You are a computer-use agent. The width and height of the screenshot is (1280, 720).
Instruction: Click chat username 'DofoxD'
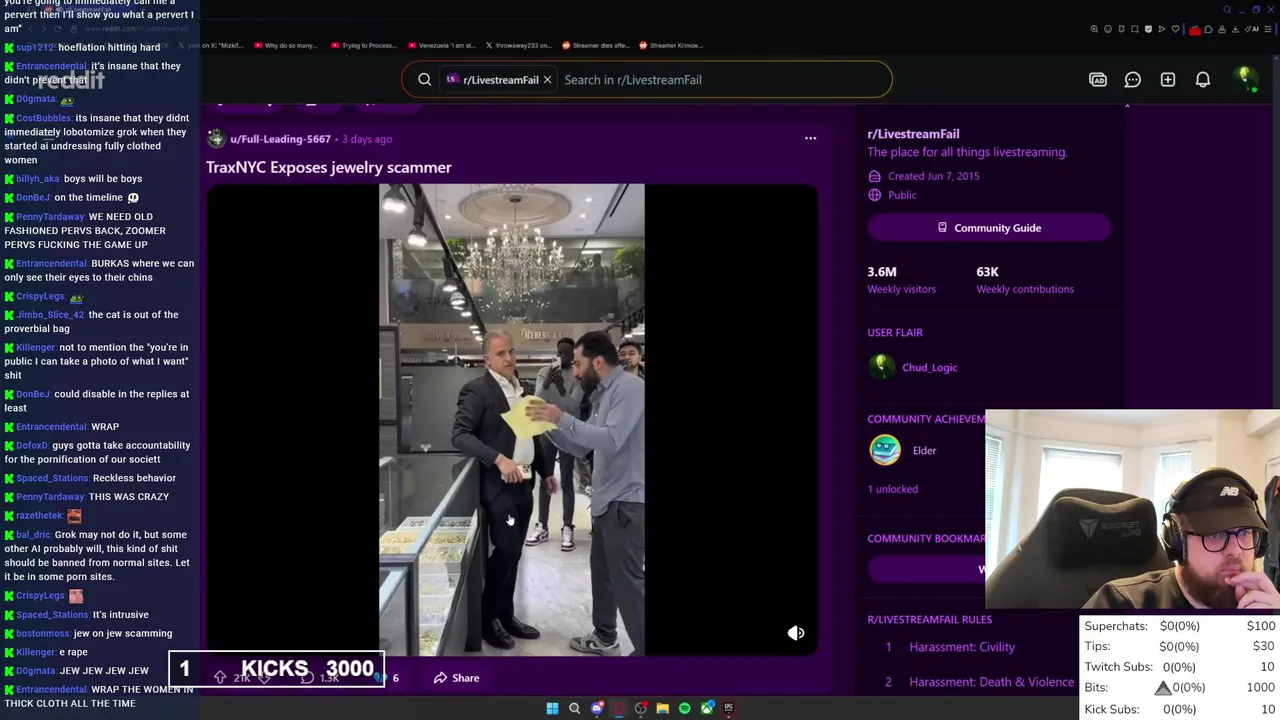pyautogui.click(x=32, y=446)
